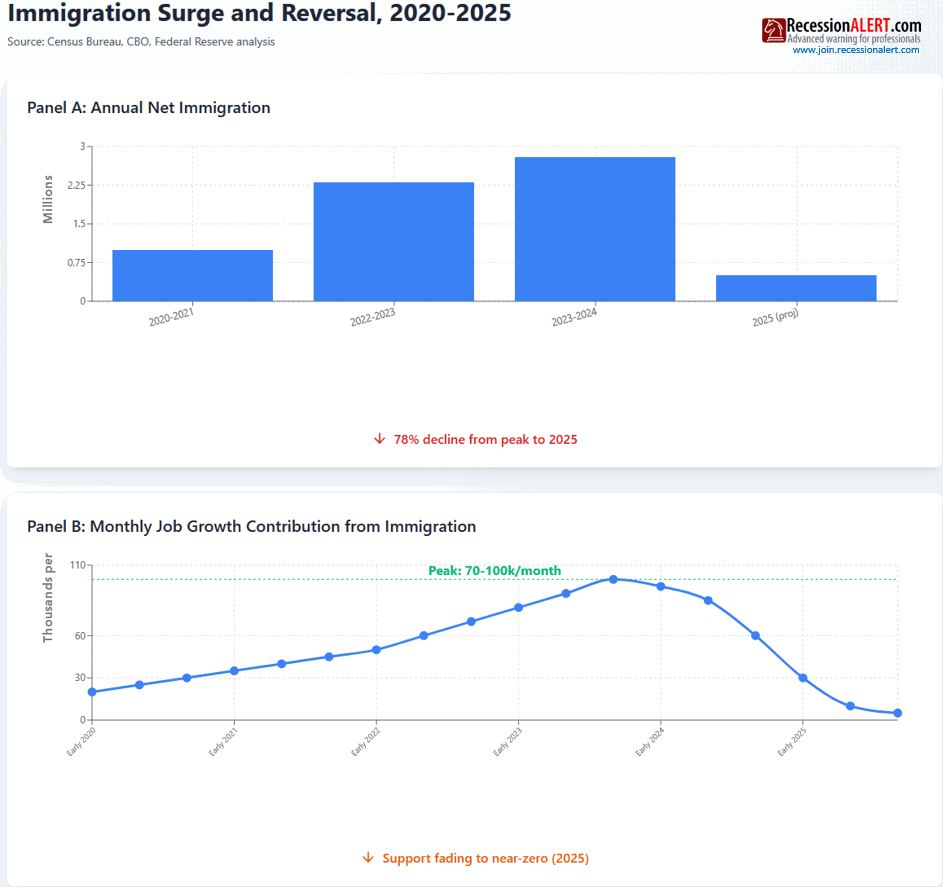Select the 2022-2023 immigration bar
This screenshot has height=887, width=943.
[x=393, y=242]
